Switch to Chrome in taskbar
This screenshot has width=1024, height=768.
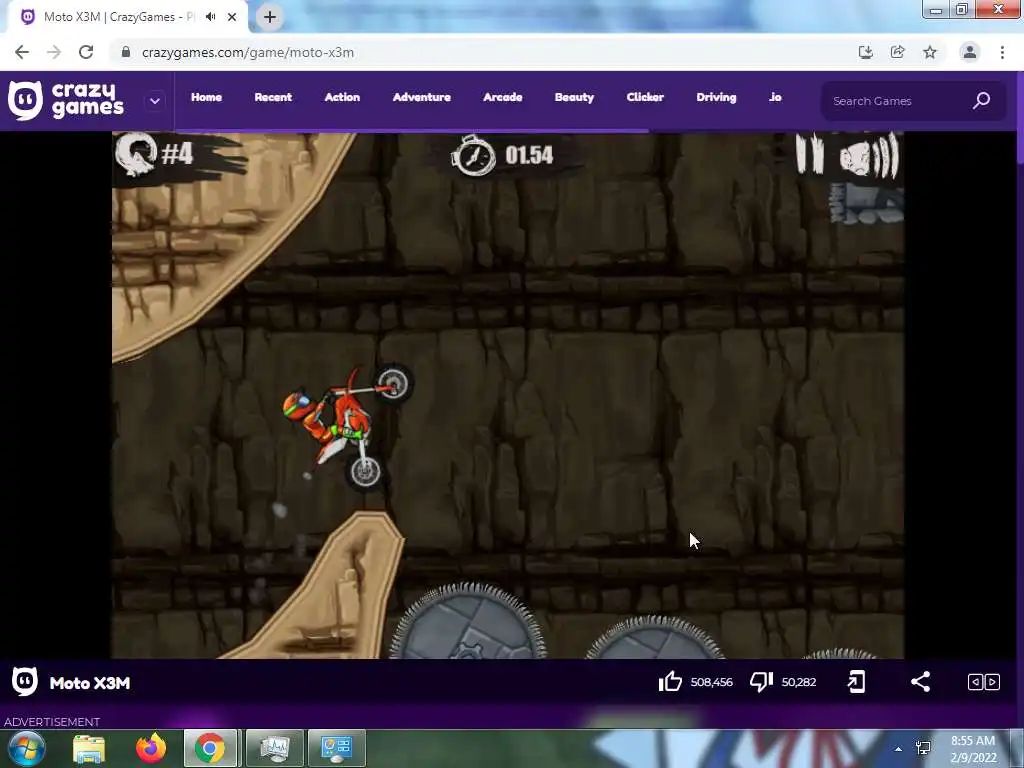[210, 748]
